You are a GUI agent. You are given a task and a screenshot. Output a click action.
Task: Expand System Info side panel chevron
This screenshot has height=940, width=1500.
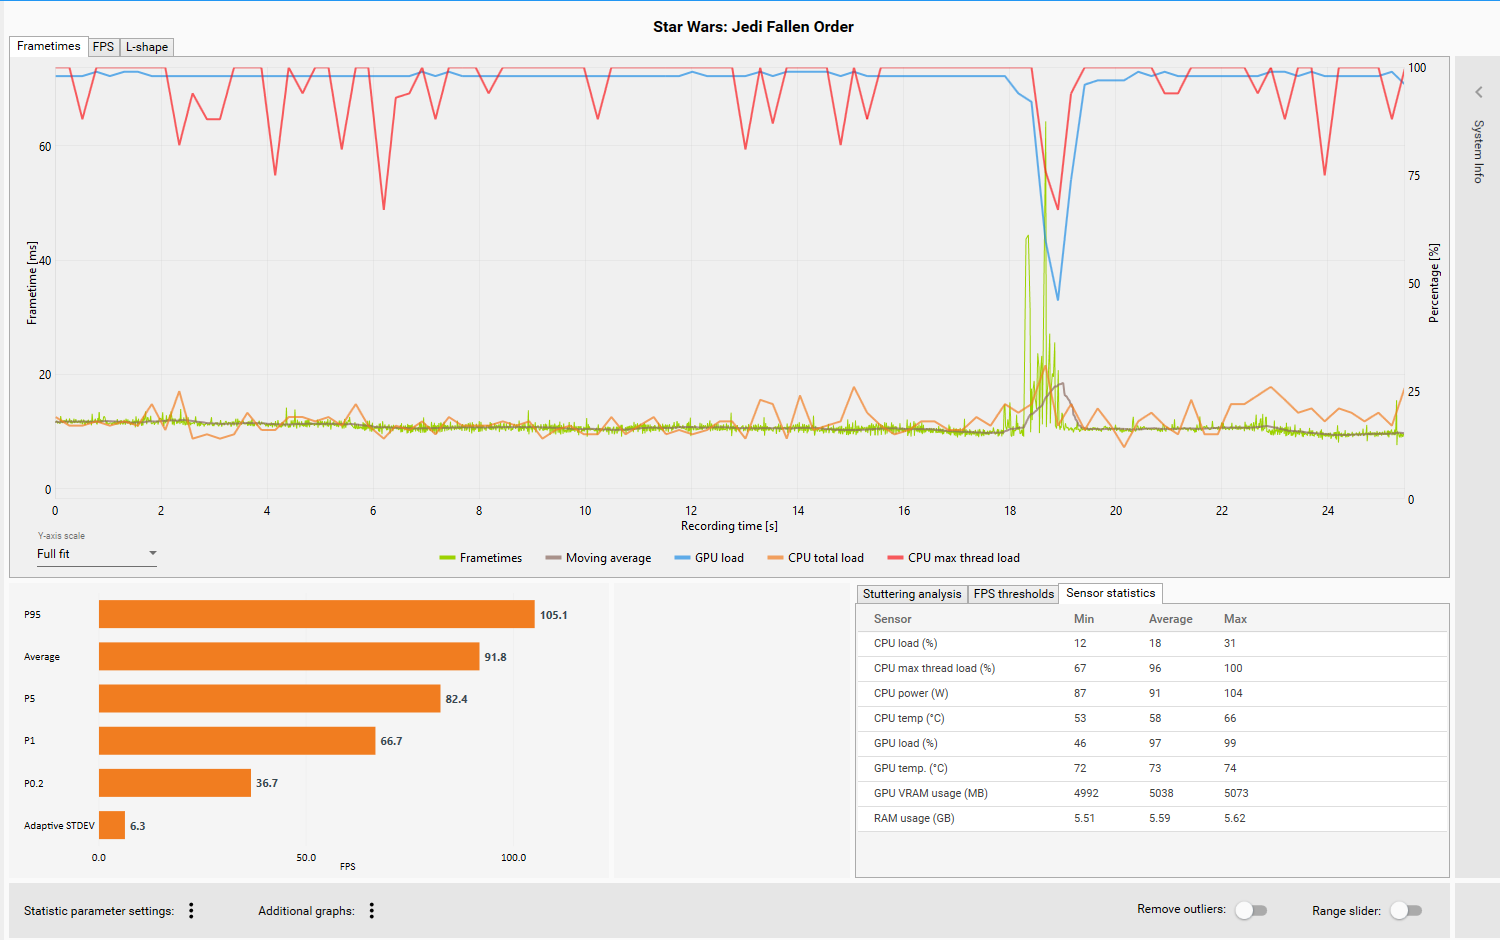point(1478,92)
